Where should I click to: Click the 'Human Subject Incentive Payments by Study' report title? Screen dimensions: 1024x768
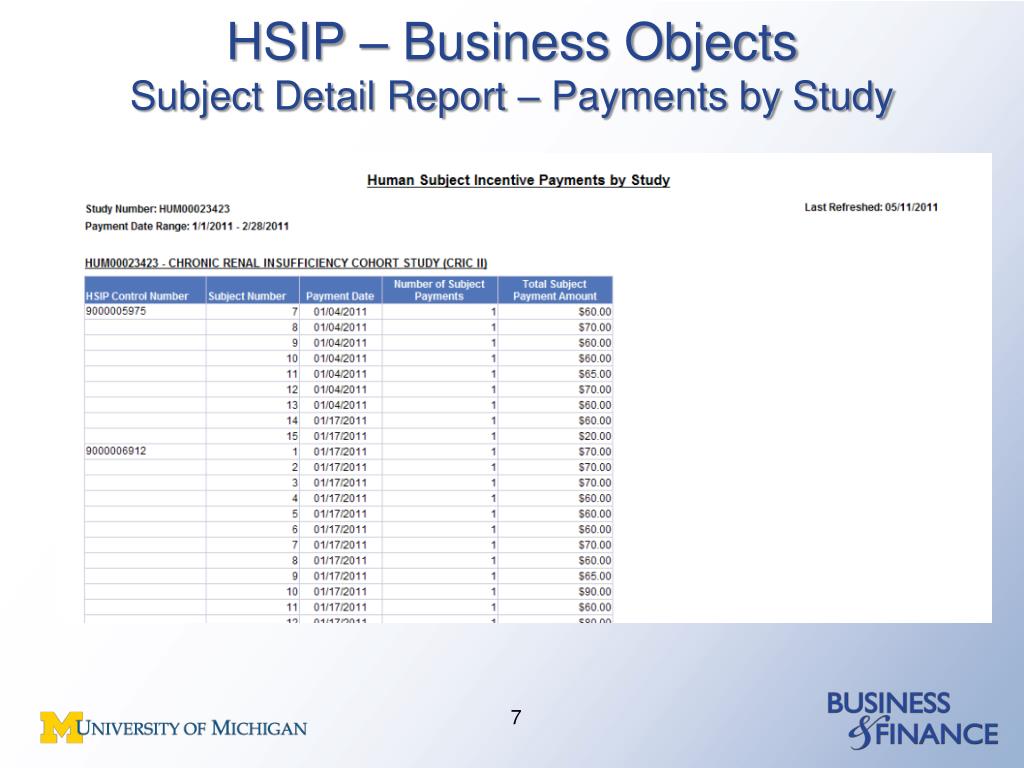(x=519, y=180)
